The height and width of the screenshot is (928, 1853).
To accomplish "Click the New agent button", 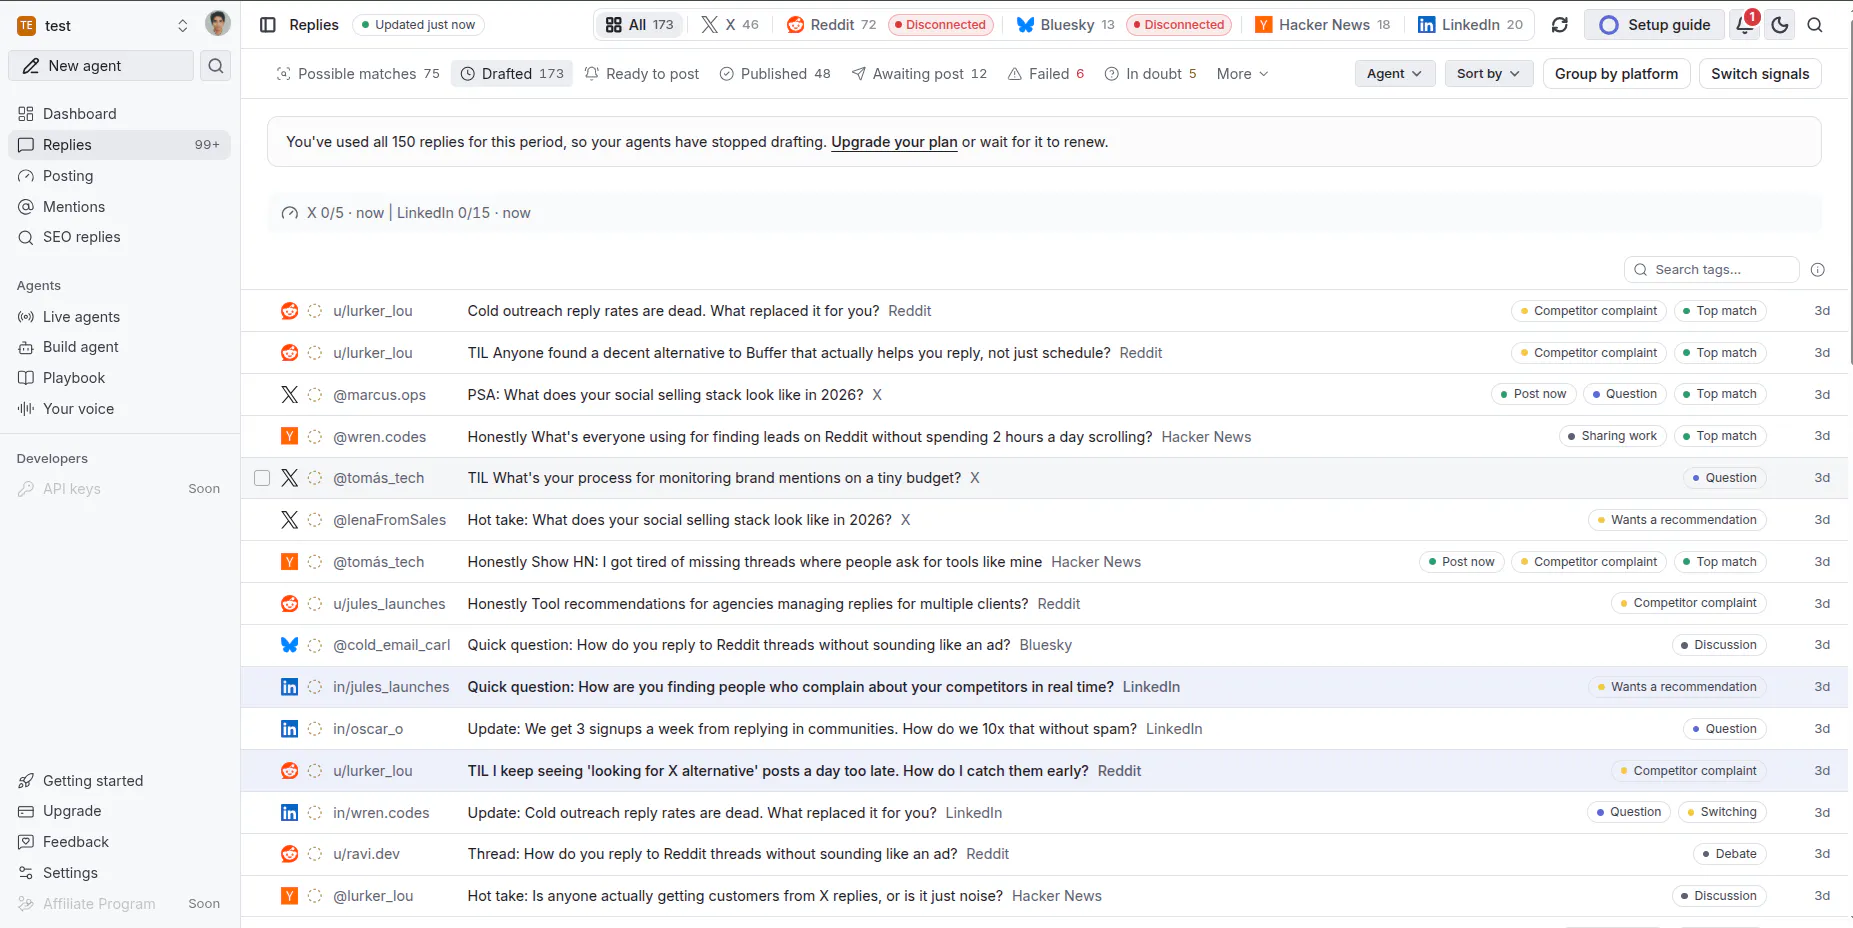I will tap(101, 66).
